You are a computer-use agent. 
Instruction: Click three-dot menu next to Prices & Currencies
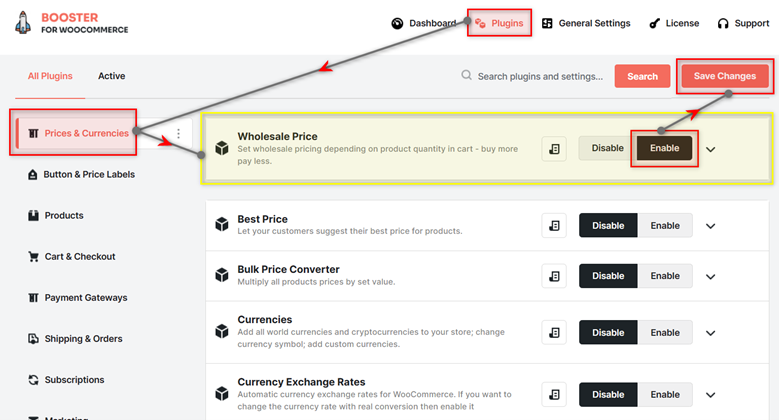pyautogui.click(x=178, y=133)
